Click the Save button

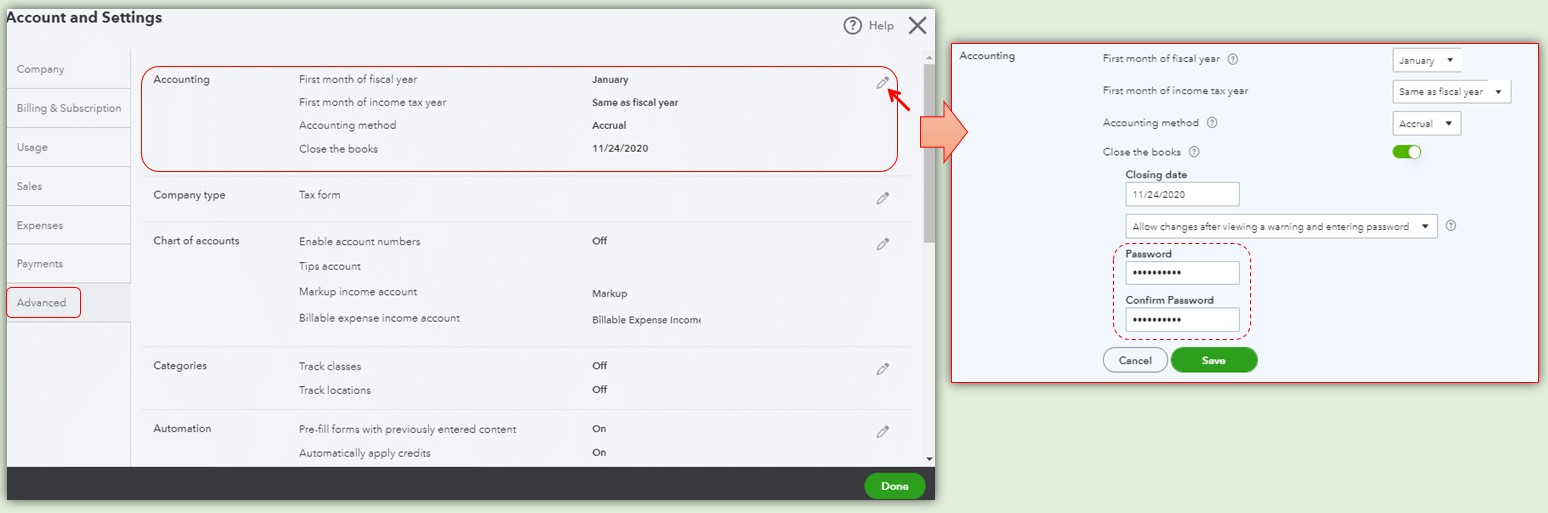pyautogui.click(x=1214, y=360)
